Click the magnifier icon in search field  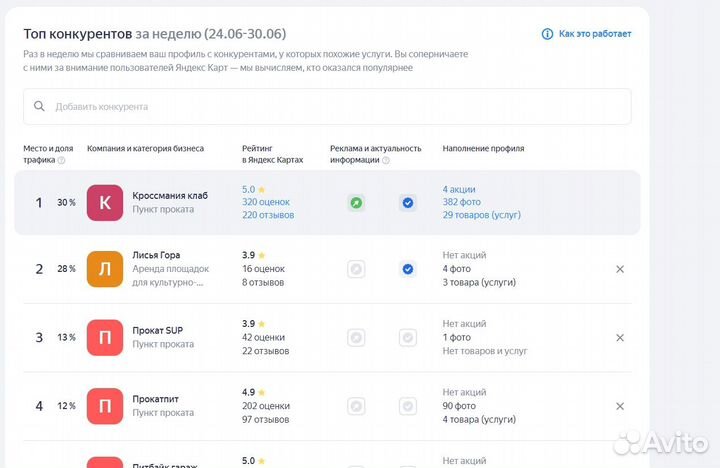coord(40,106)
